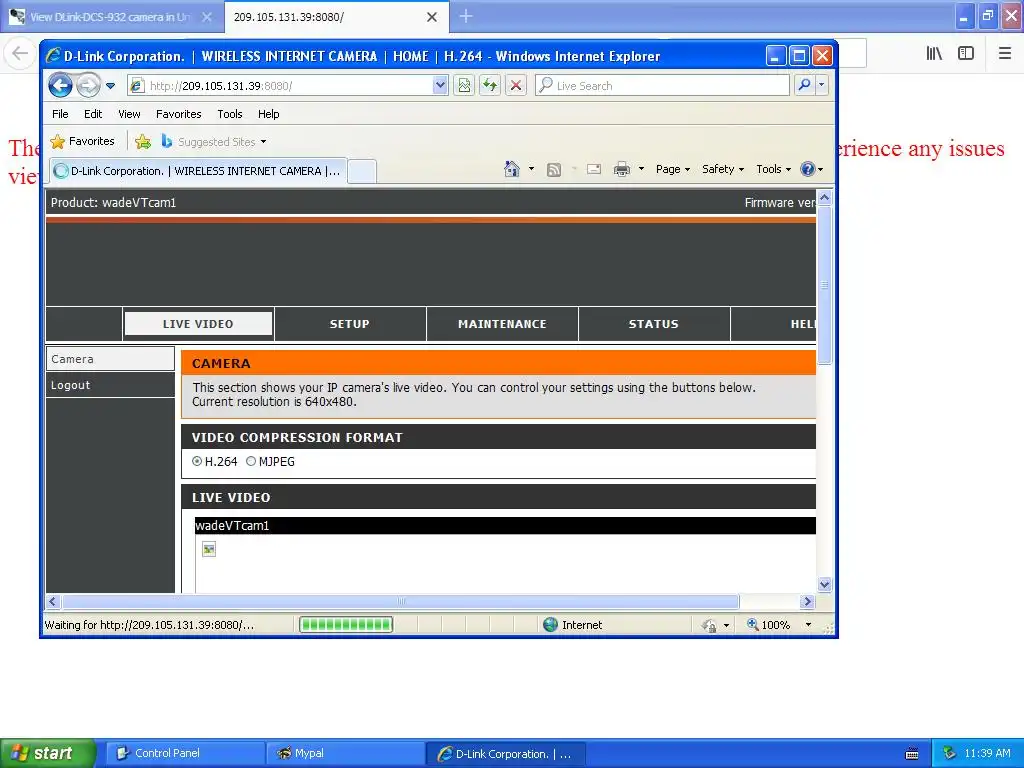Click the RSS feeds icon

pos(554,170)
